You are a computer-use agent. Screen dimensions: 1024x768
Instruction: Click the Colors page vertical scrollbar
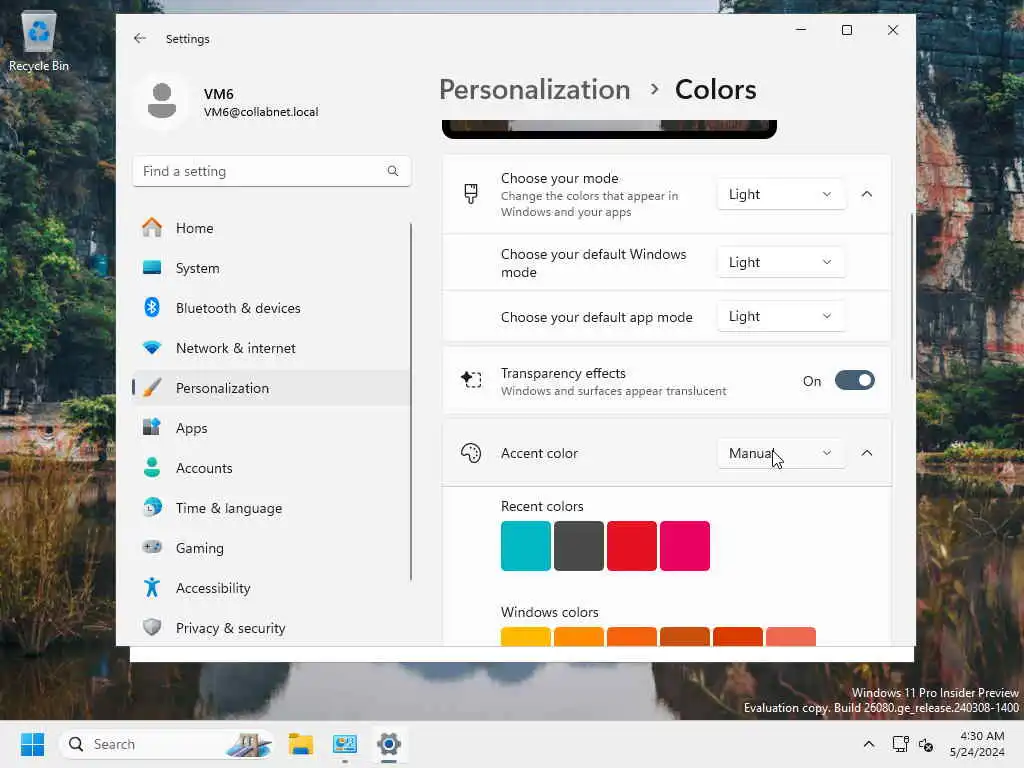[x=912, y=295]
